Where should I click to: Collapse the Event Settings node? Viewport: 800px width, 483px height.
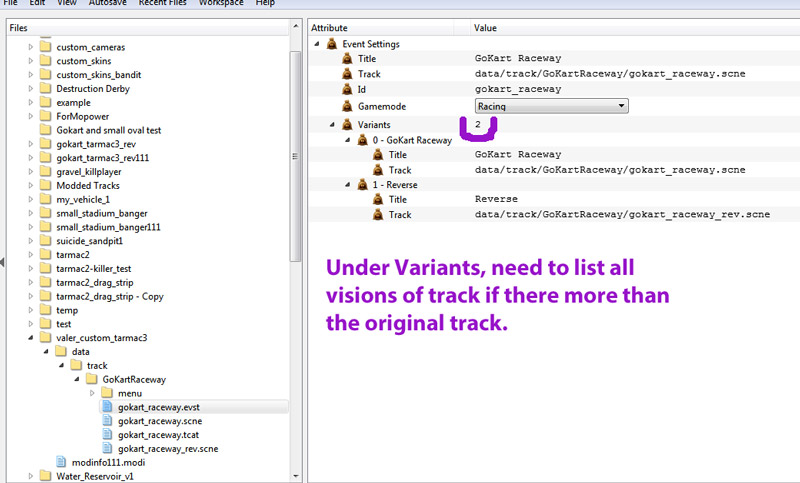point(317,44)
